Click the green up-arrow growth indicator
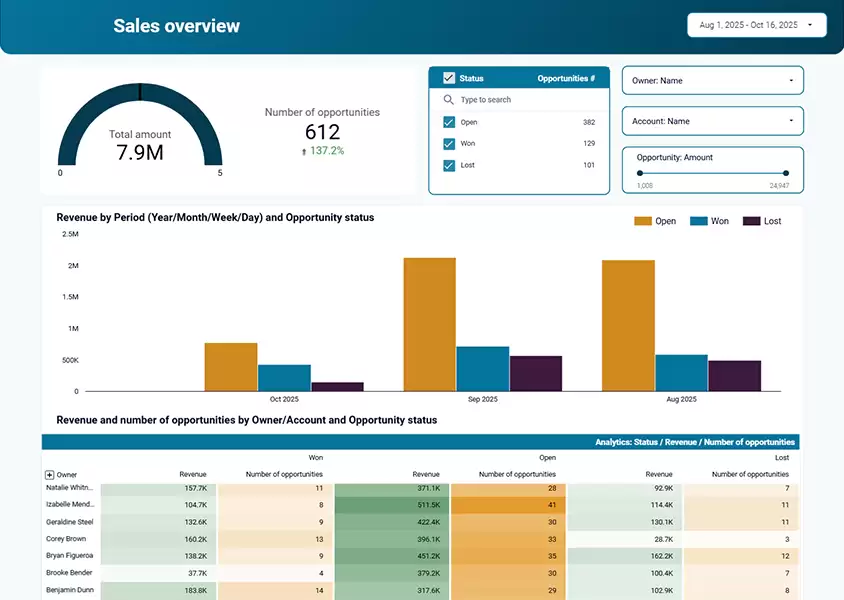Viewport: 844px width, 600px height. (304, 151)
